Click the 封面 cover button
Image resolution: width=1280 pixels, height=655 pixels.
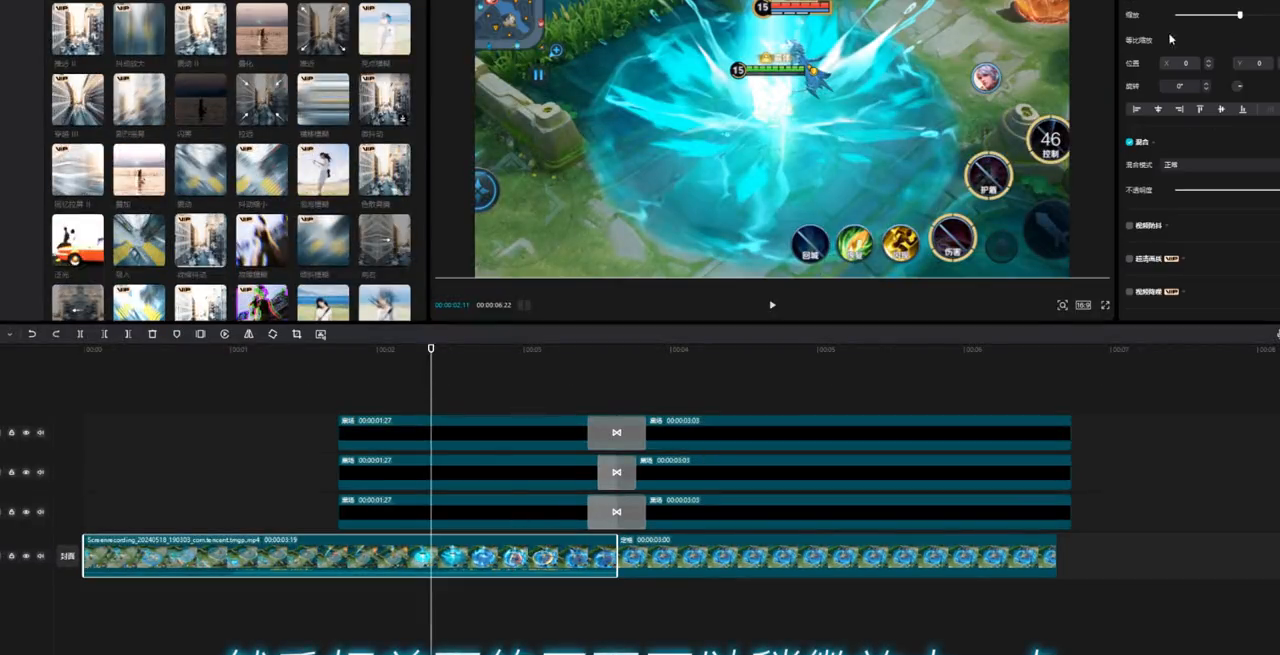68,556
